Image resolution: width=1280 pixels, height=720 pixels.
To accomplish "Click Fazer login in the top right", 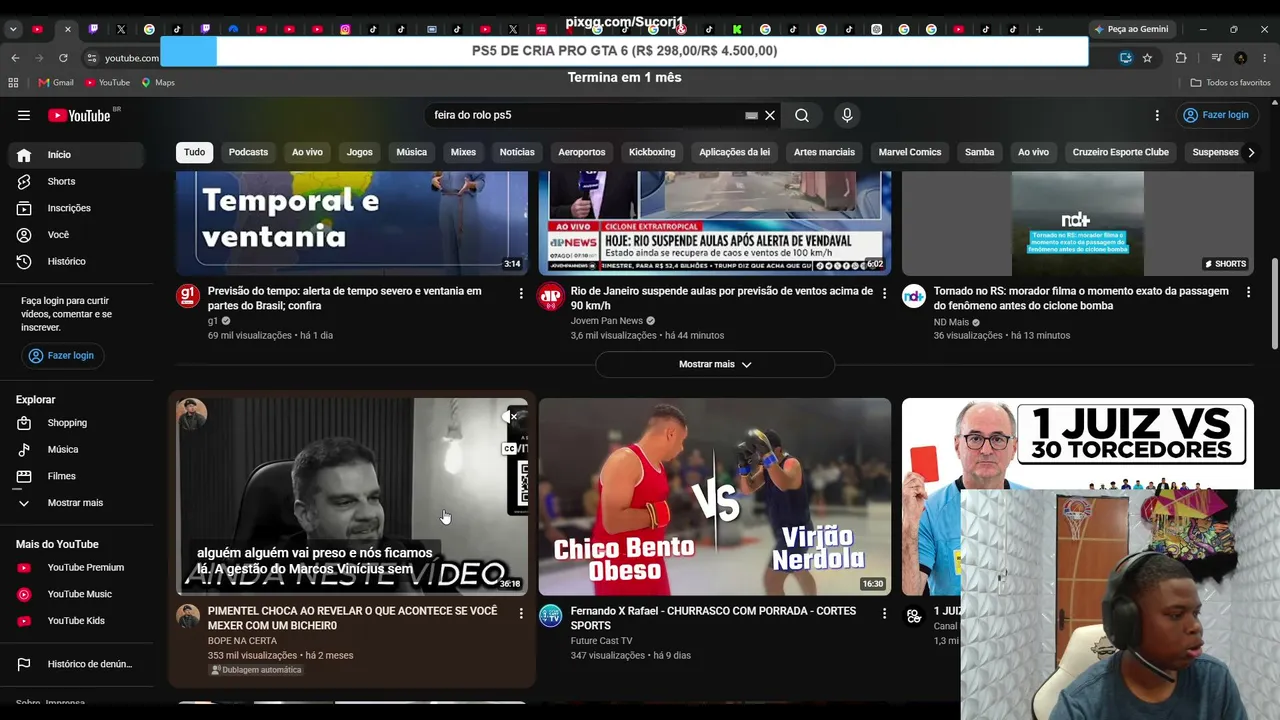I will click(1216, 115).
